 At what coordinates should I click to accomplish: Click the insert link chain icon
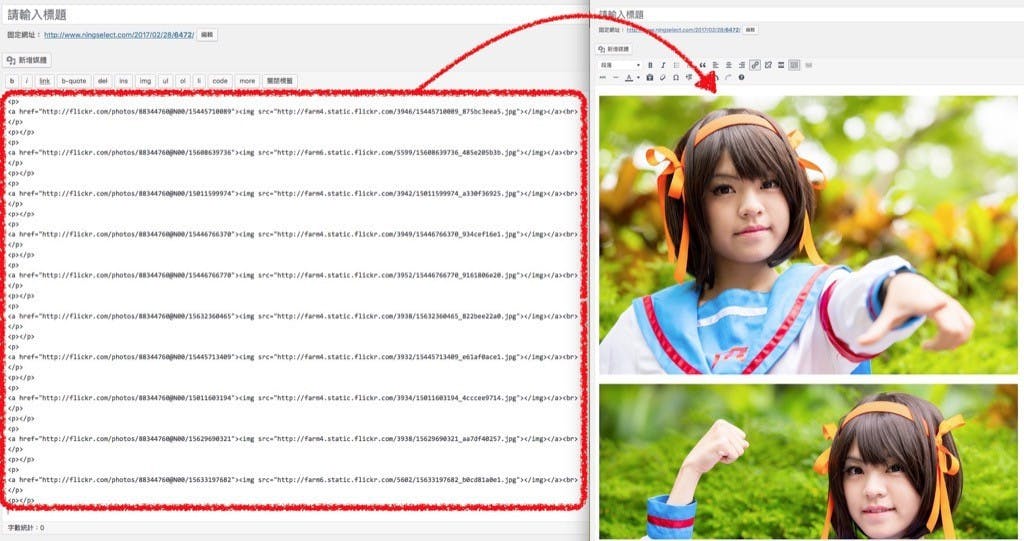[755, 65]
